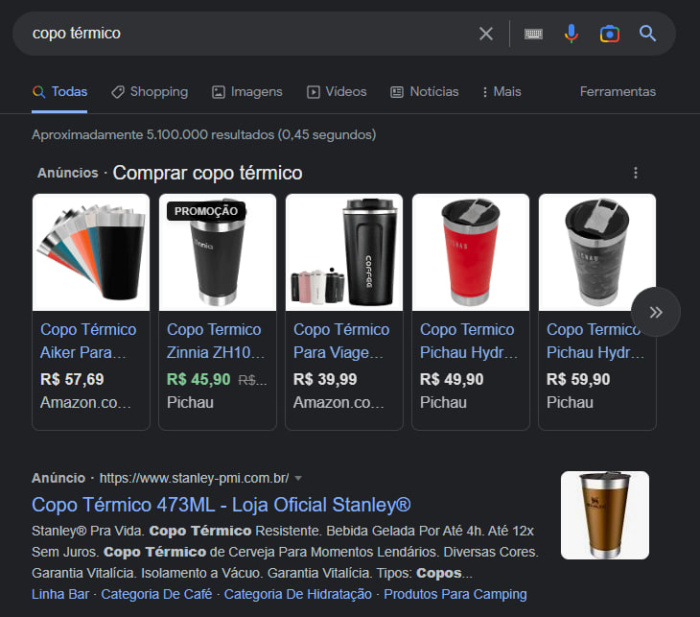Screen dimensions: 700x617
Task: Open the Notícias tab
Action: (424, 92)
